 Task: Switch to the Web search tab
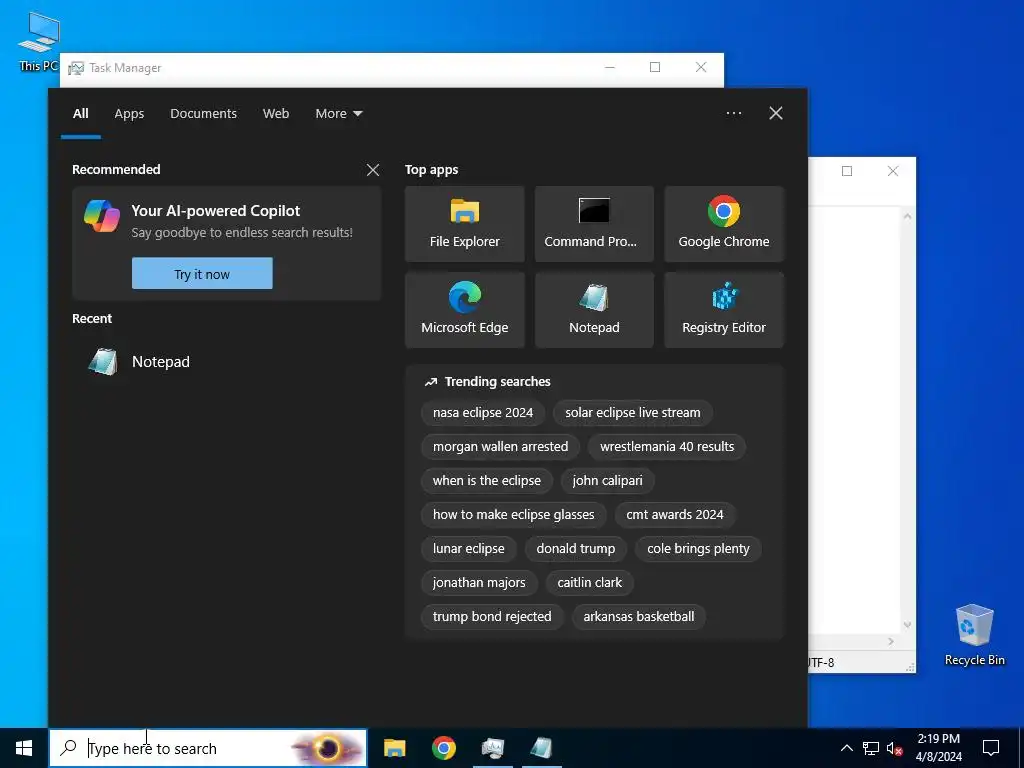pos(276,114)
